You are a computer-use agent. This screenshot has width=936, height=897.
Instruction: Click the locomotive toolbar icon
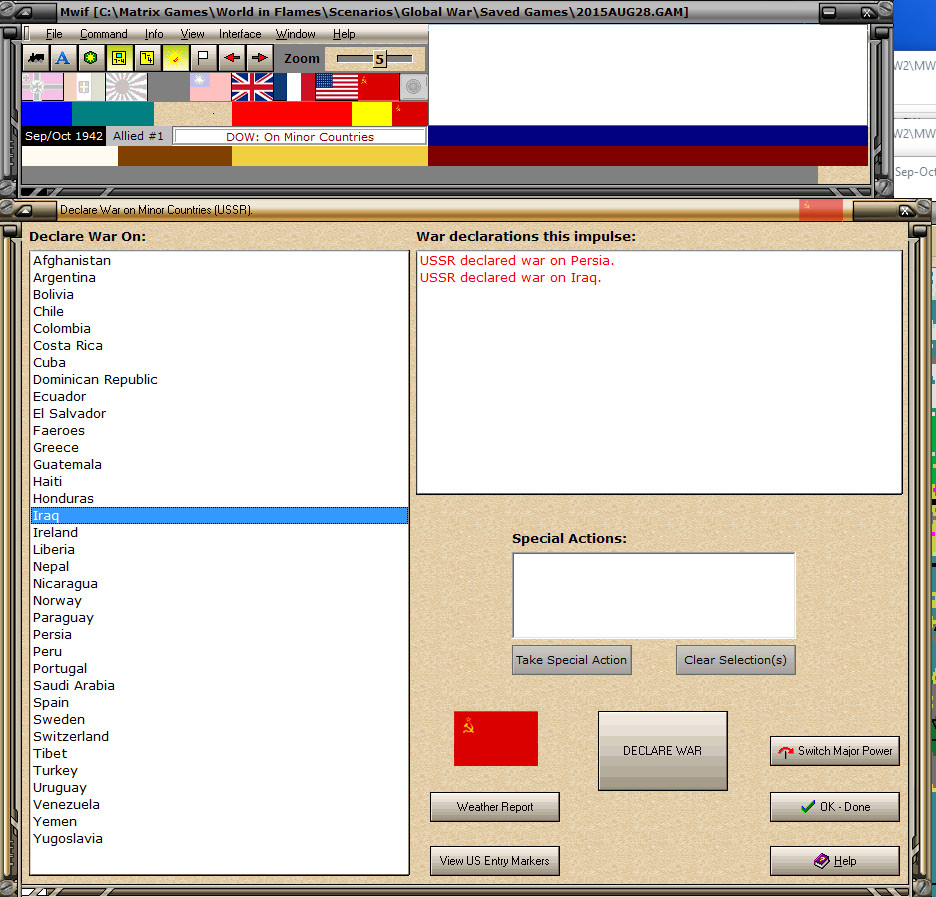tap(36, 58)
